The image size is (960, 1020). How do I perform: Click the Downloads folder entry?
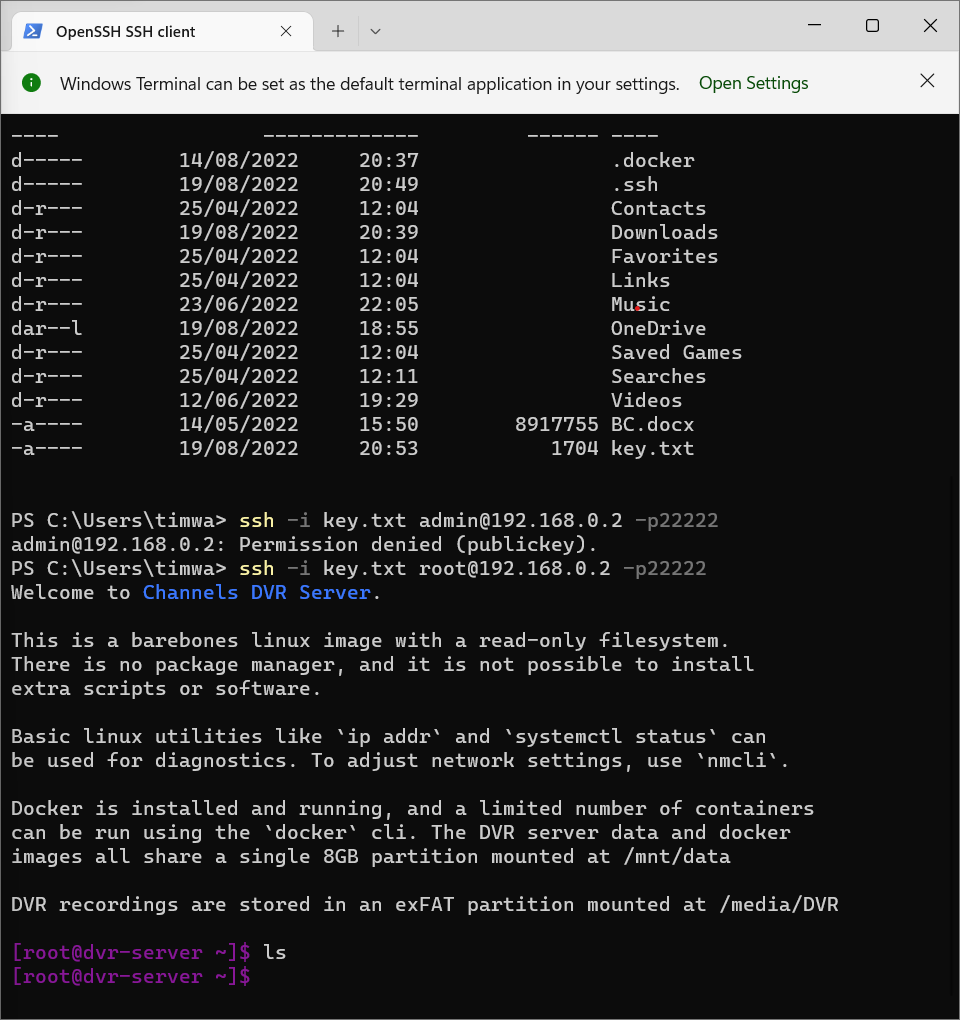[x=664, y=232]
